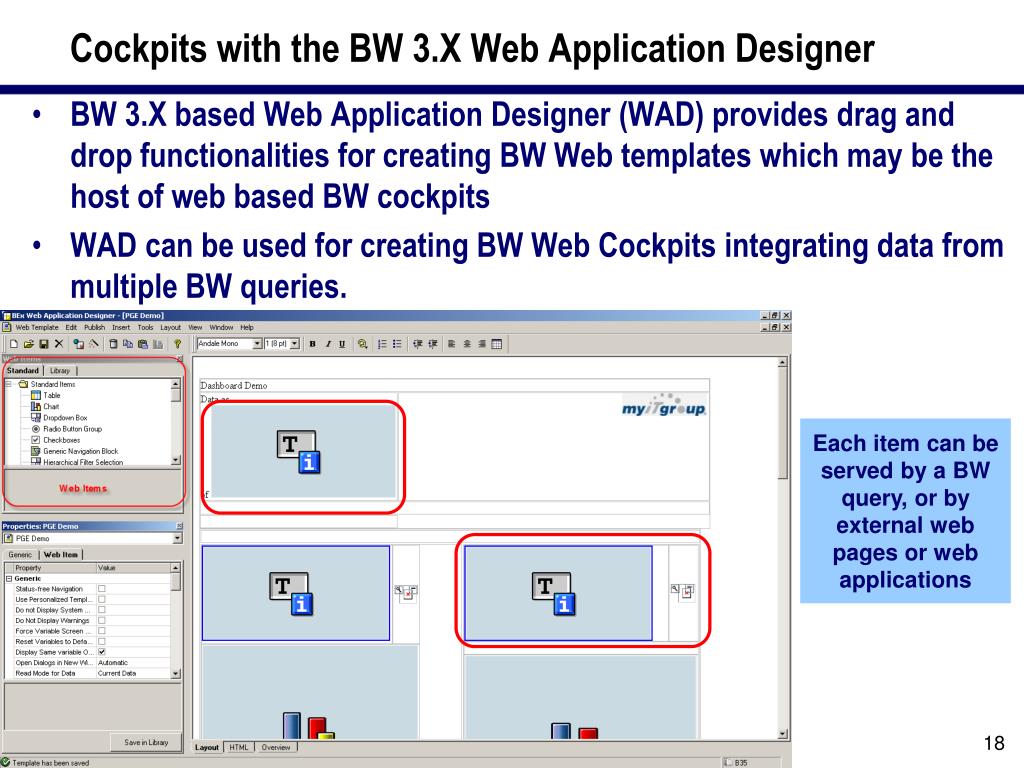Untick the Display Same variable checkbox

(102, 652)
